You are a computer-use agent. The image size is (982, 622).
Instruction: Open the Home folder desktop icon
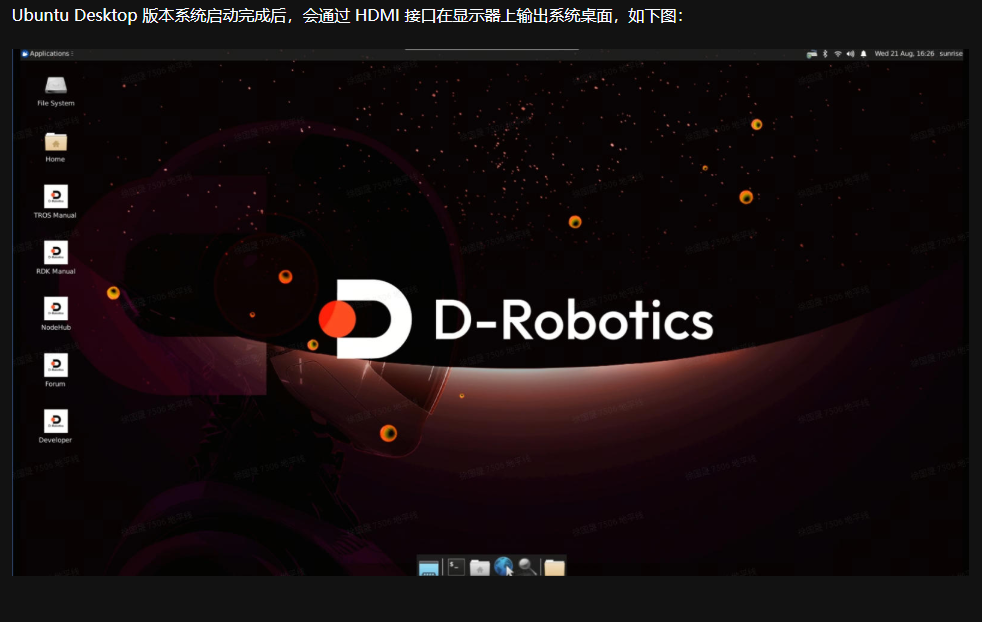click(55, 143)
